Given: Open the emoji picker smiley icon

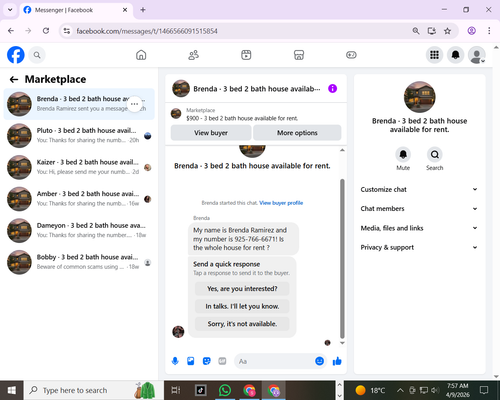Looking at the screenshot, I should (319, 361).
